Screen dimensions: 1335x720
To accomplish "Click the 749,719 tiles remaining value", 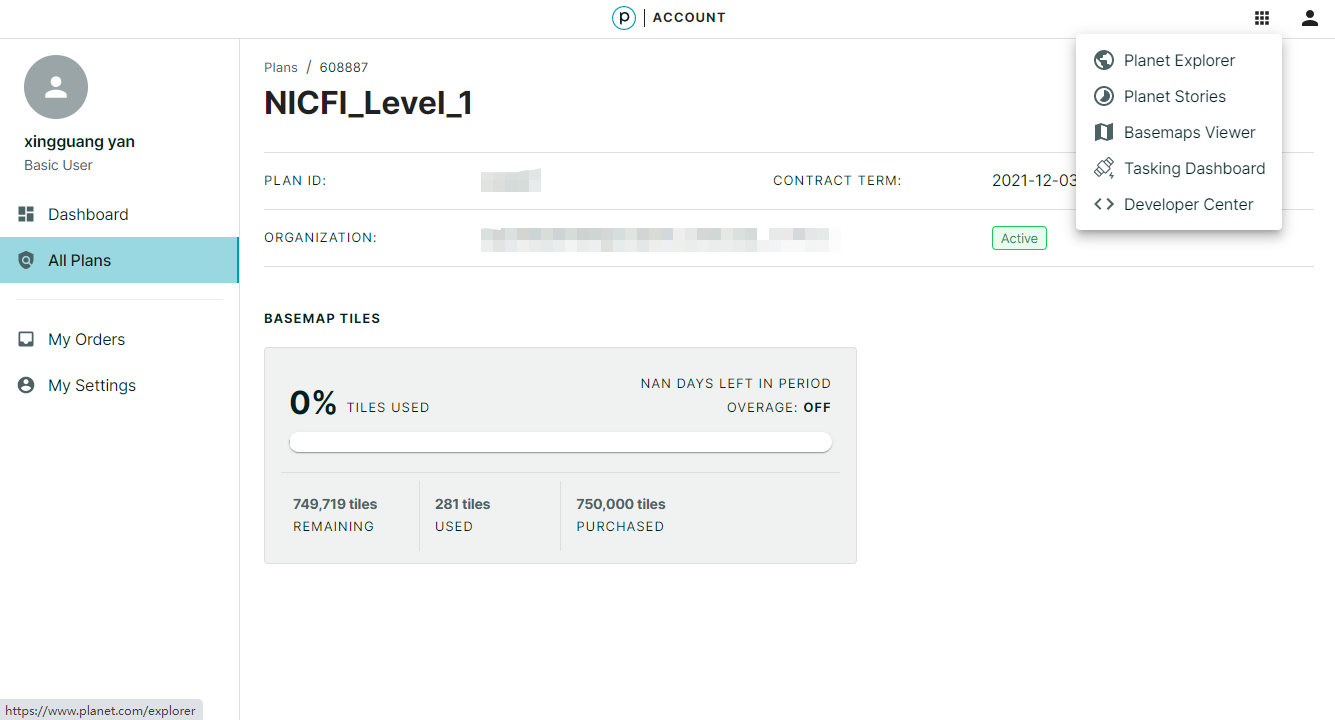I will (x=335, y=504).
